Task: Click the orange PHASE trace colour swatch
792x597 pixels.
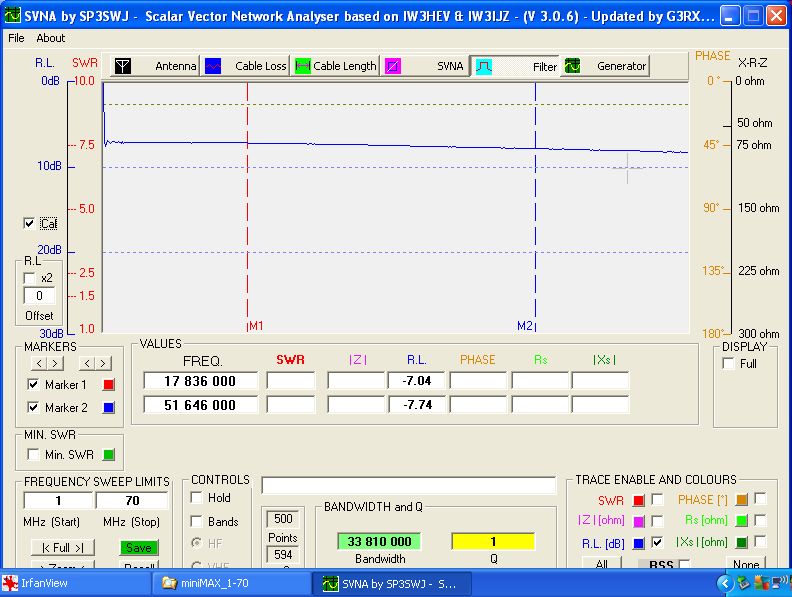Action: pyautogui.click(x=743, y=499)
